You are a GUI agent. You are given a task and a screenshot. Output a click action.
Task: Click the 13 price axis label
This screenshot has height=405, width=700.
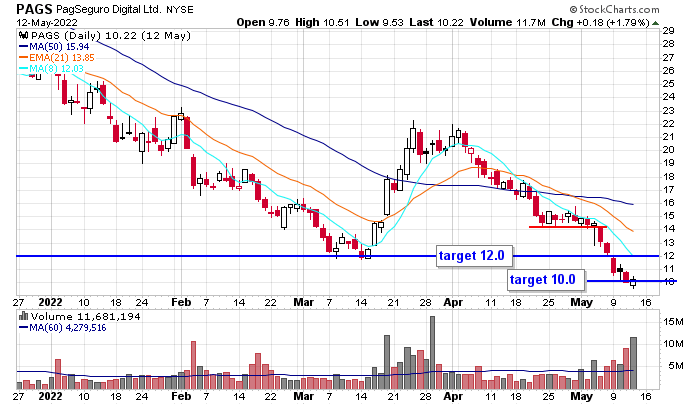[668, 242]
